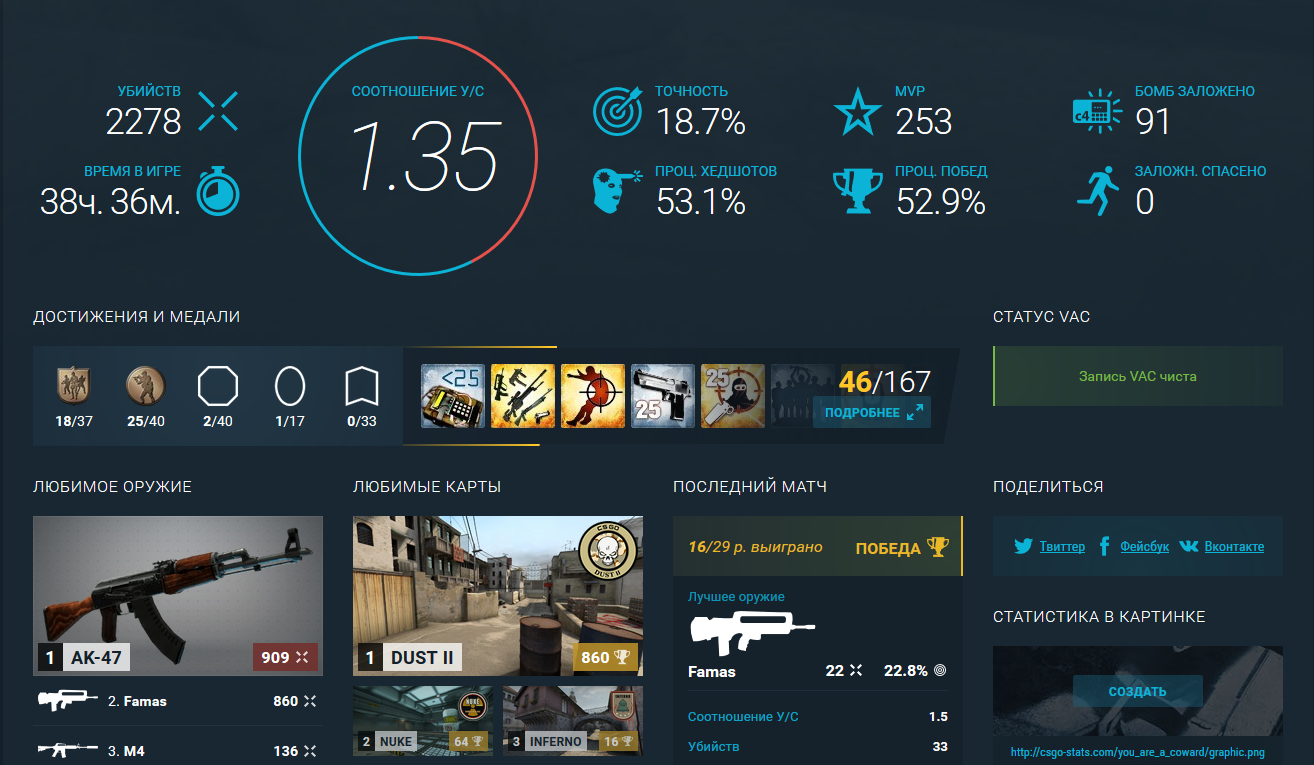Open the Вконтакте share link
Viewport: 1314px width, 765px height.
click(x=1234, y=547)
